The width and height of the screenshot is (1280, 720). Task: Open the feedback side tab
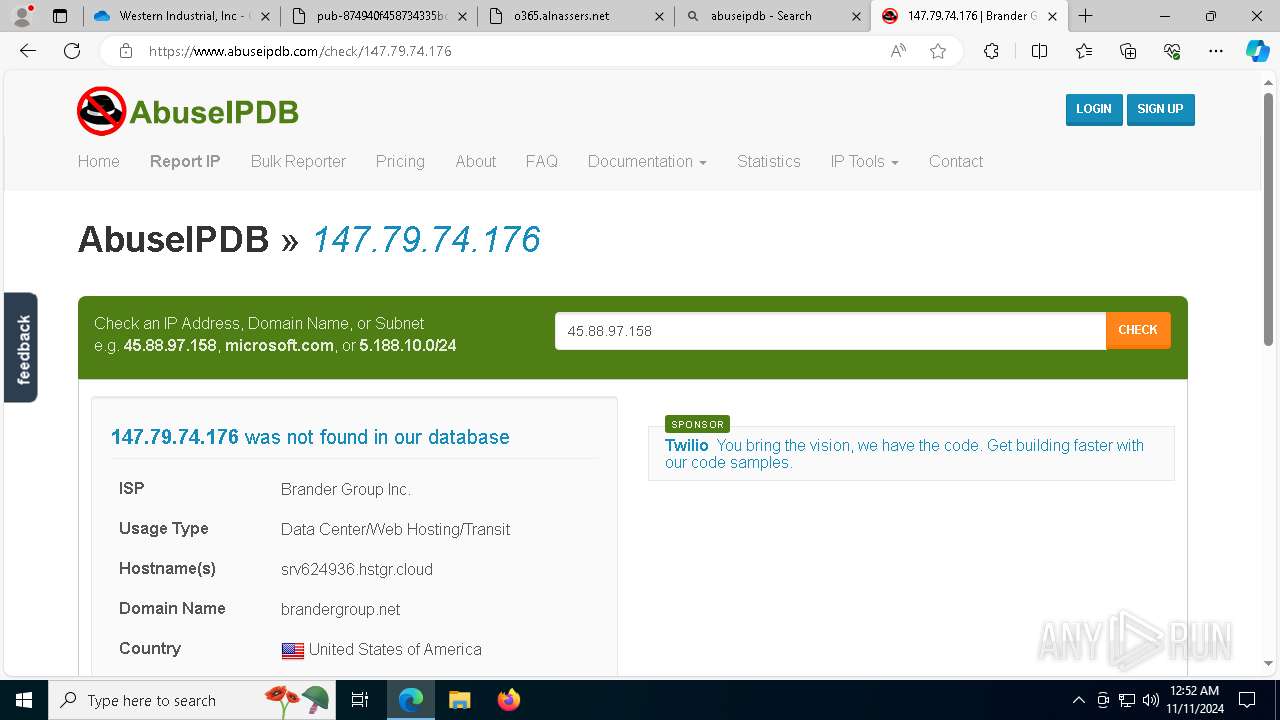[x=21, y=347]
